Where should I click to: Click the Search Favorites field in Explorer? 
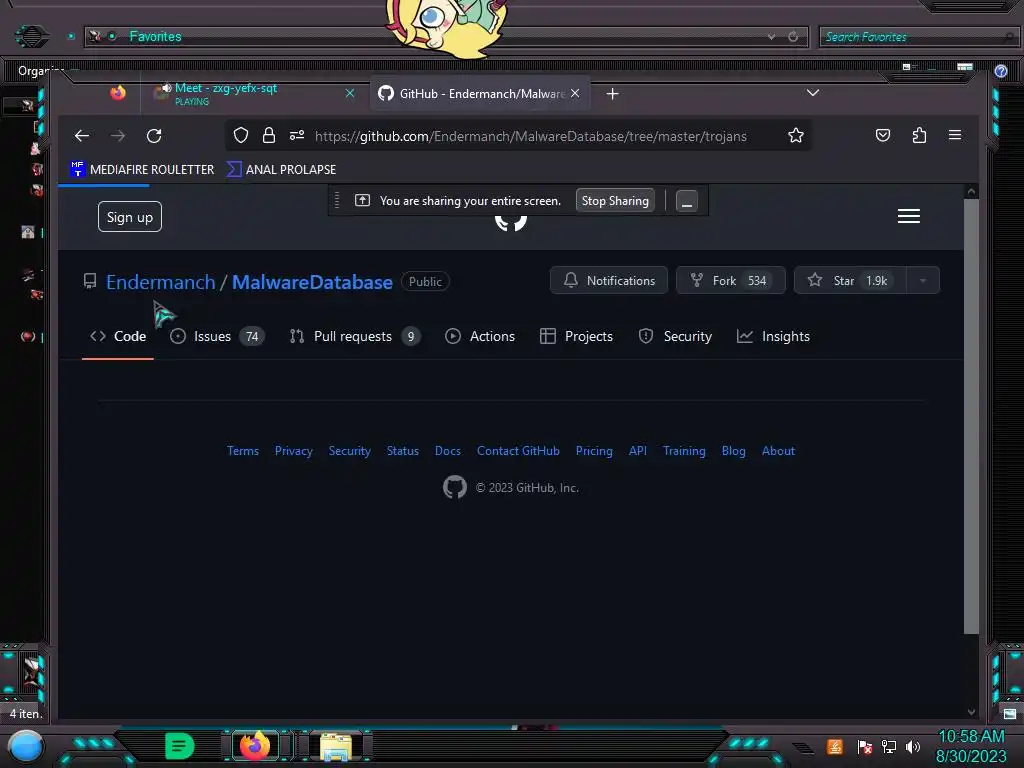point(917,37)
